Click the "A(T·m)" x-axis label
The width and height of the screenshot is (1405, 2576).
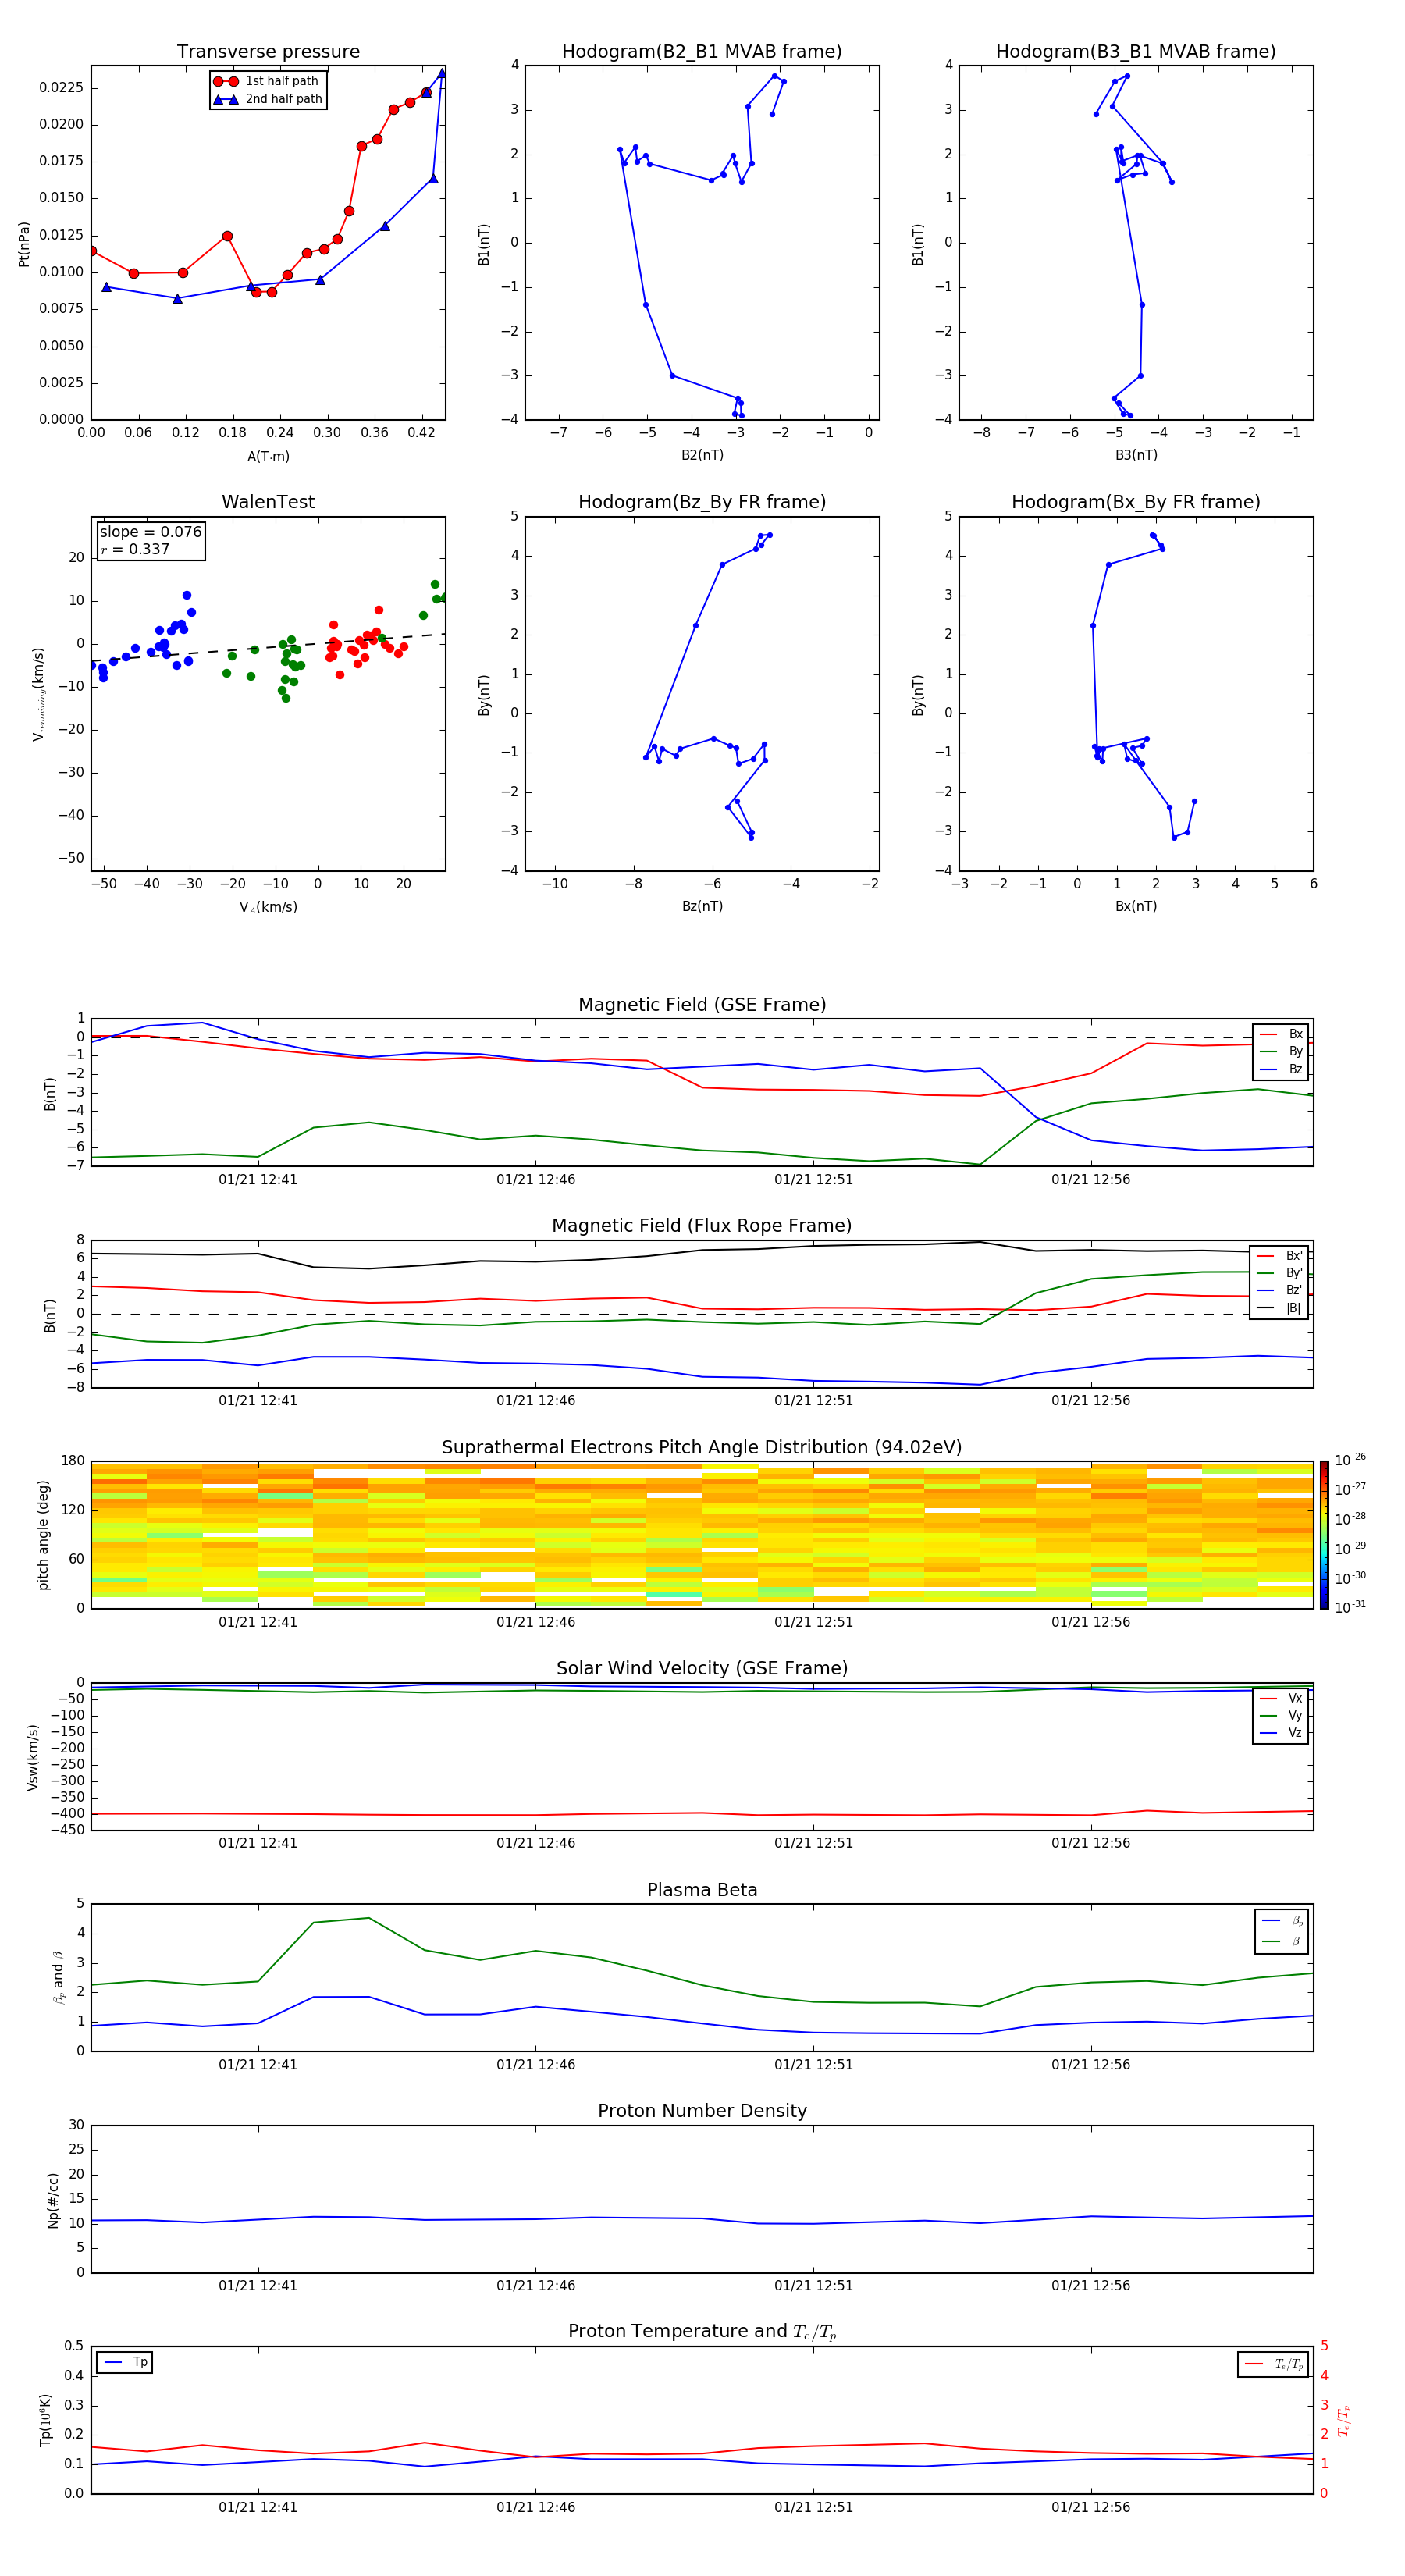click(268, 457)
